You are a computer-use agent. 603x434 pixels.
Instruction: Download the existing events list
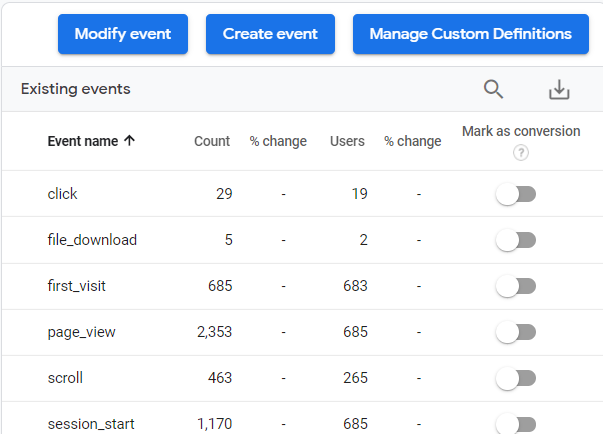(x=559, y=89)
